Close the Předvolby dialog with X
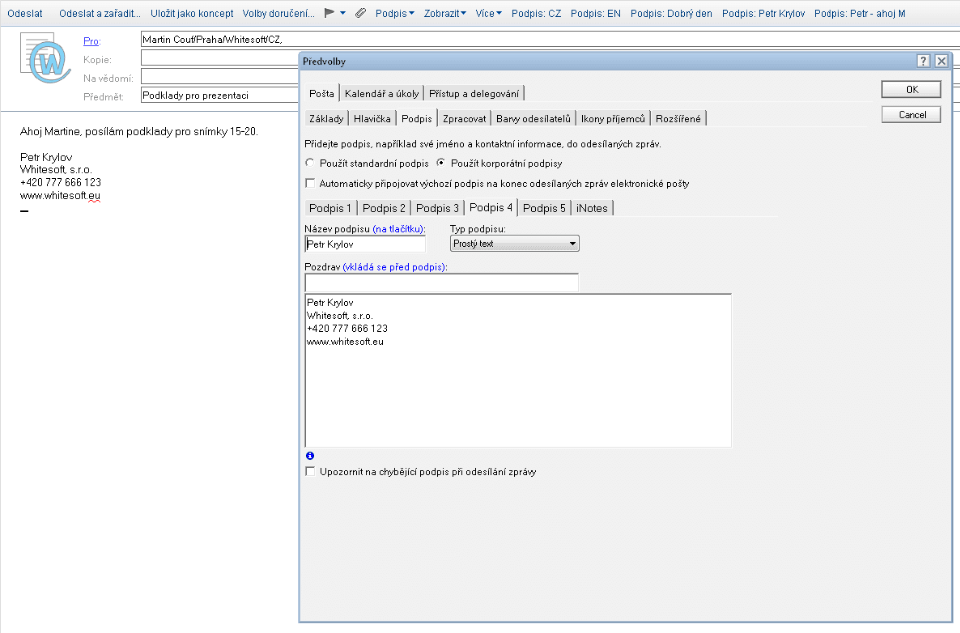This screenshot has height=633, width=960. 941,61
